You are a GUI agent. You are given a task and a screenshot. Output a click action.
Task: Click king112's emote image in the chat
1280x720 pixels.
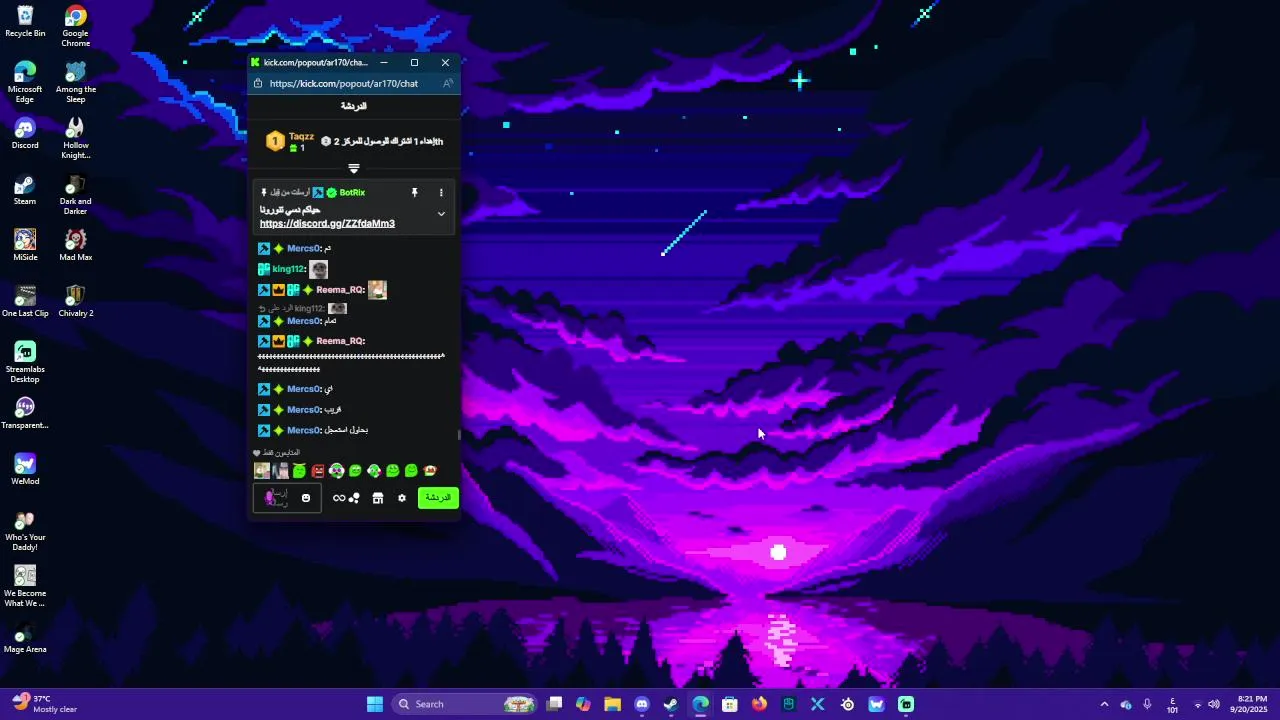point(318,269)
